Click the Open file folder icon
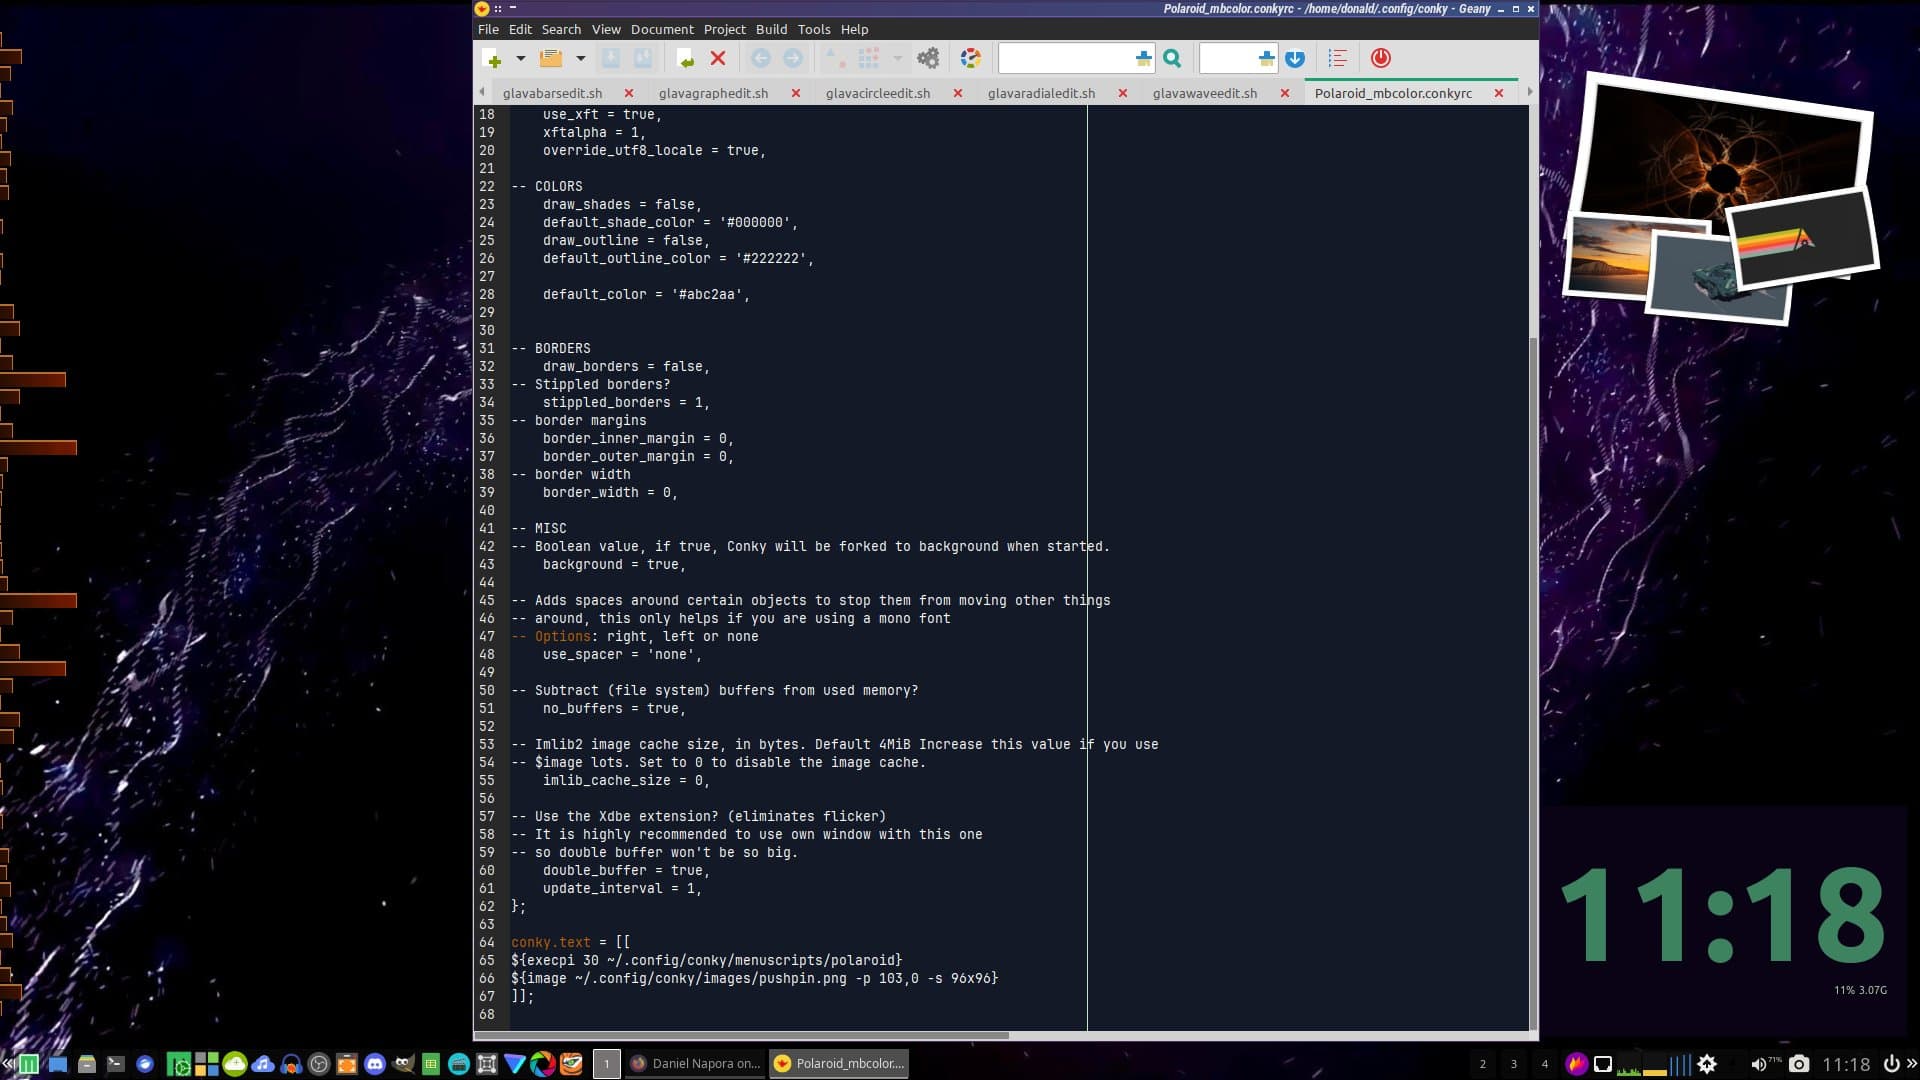This screenshot has height=1080, width=1920. [550, 59]
